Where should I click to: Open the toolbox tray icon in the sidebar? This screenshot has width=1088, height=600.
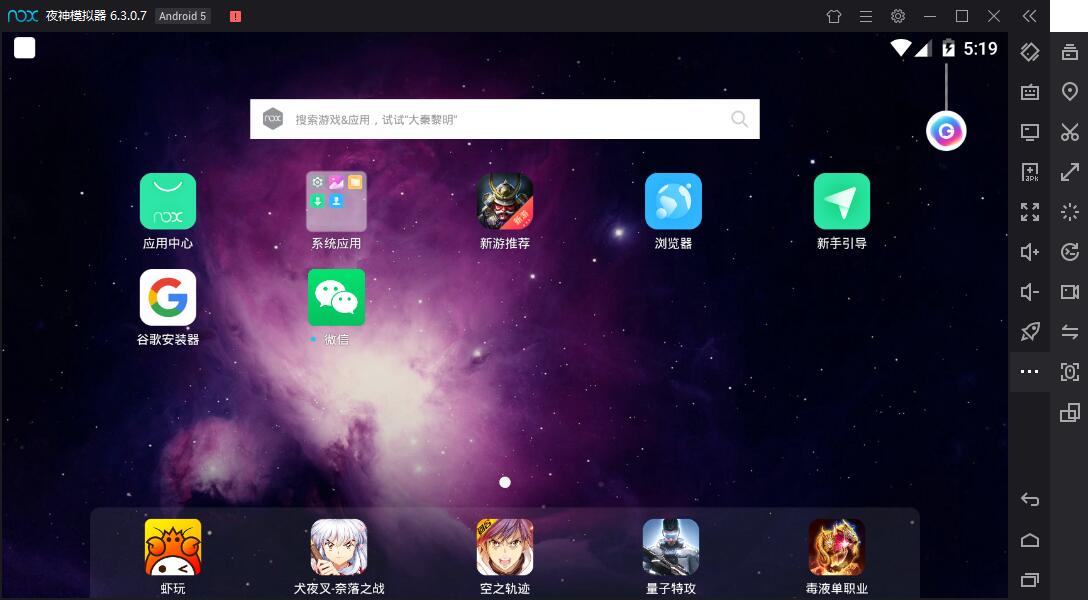[1070, 51]
